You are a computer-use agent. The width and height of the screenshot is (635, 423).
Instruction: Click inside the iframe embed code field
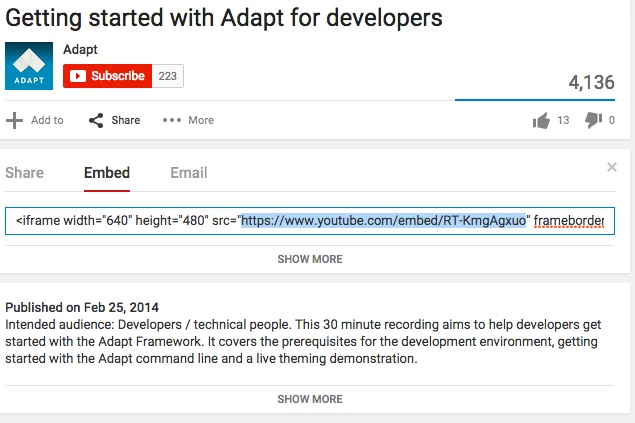click(310, 221)
